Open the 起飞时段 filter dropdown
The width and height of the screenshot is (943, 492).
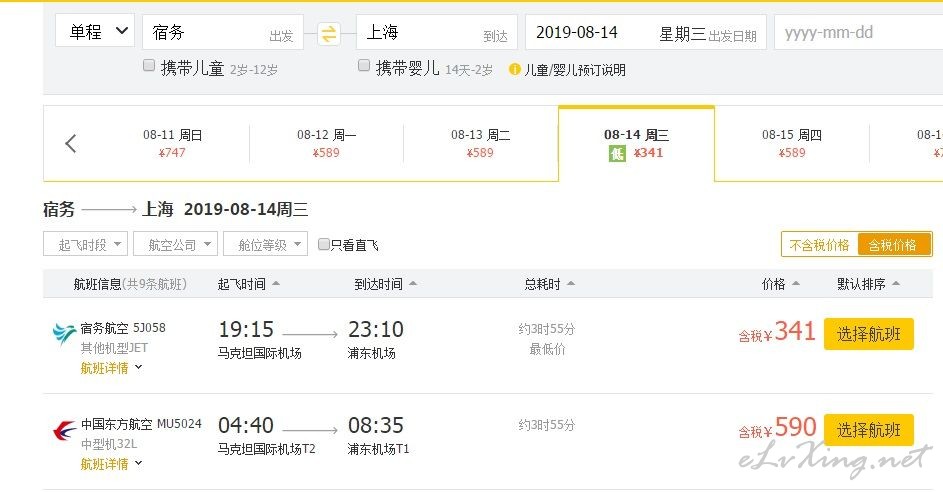click(85, 244)
